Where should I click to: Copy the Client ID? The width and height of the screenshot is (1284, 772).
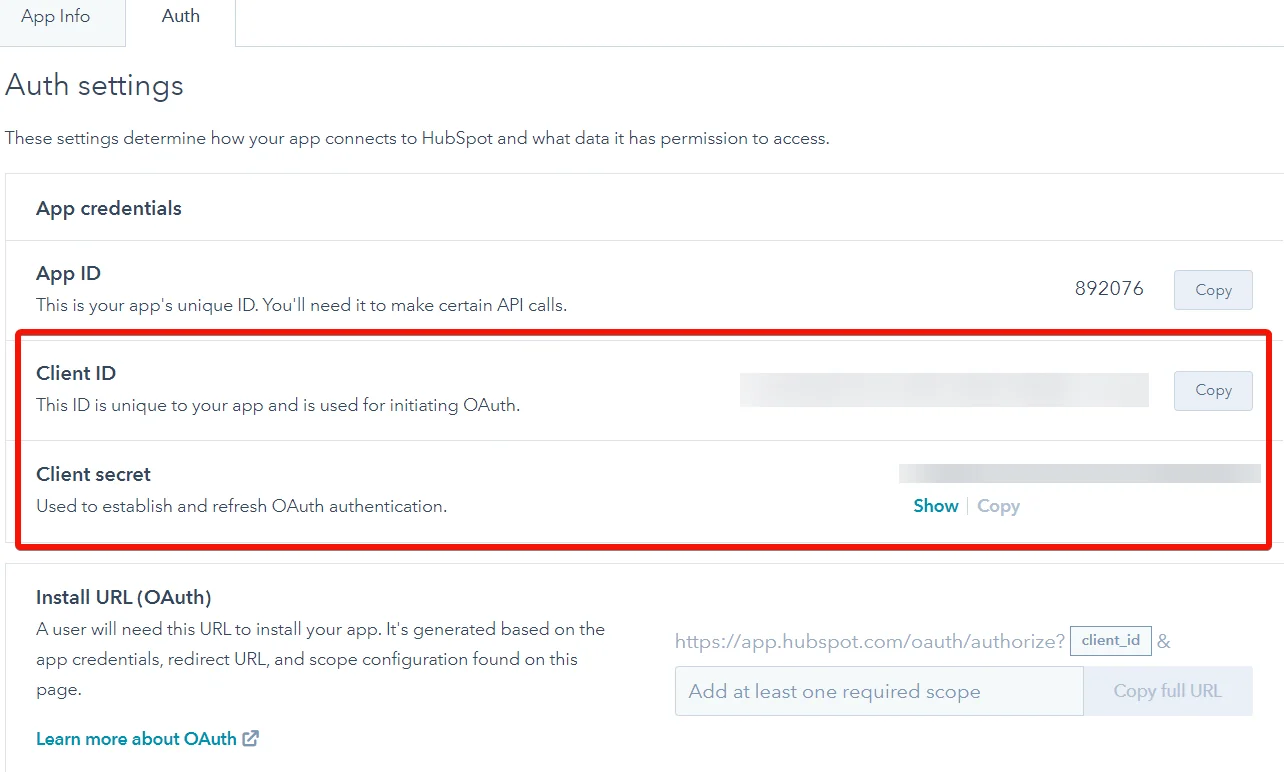click(1213, 390)
